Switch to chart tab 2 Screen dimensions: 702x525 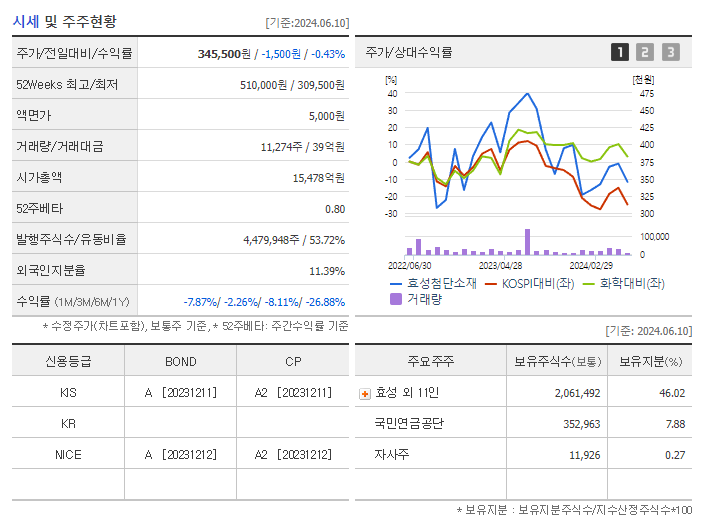(x=645, y=52)
